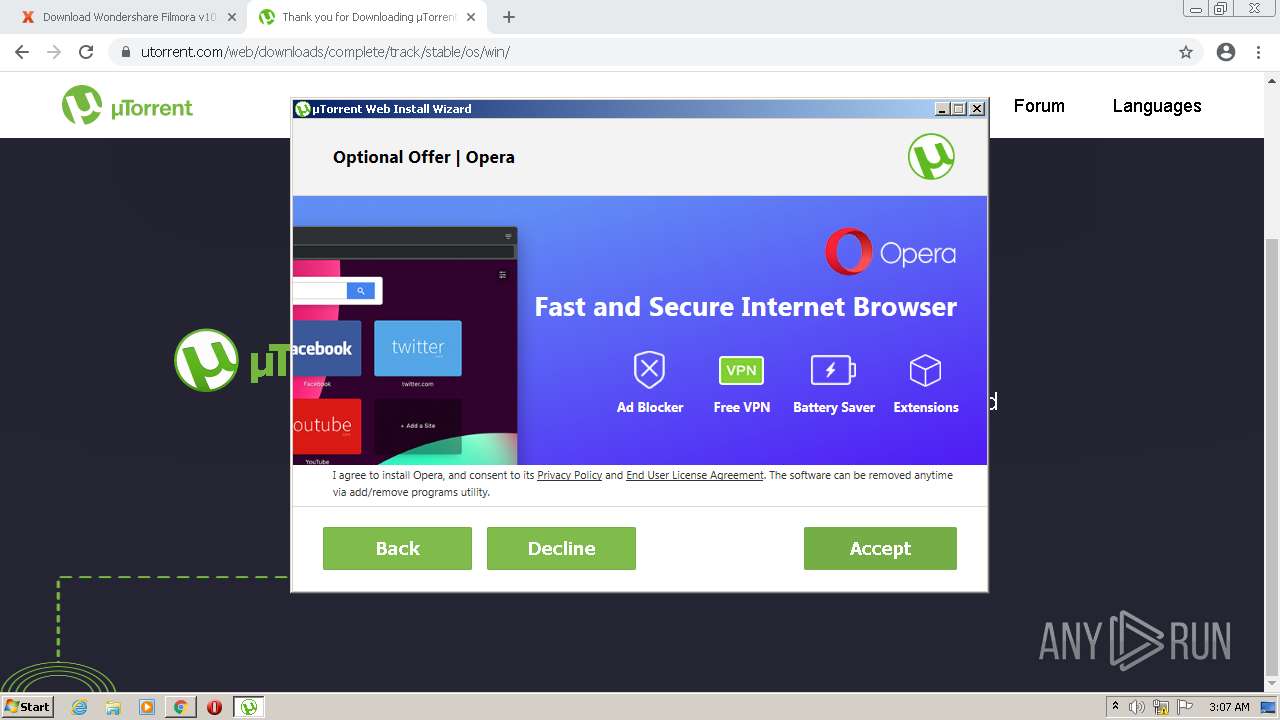Click the Add a Site tile
Viewport: 1280px width, 720px height.
coord(418,425)
